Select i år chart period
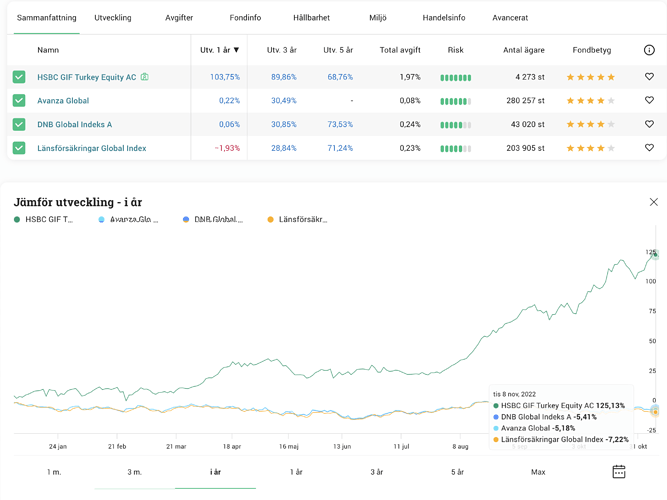The height and width of the screenshot is (500, 667). (x=215, y=471)
